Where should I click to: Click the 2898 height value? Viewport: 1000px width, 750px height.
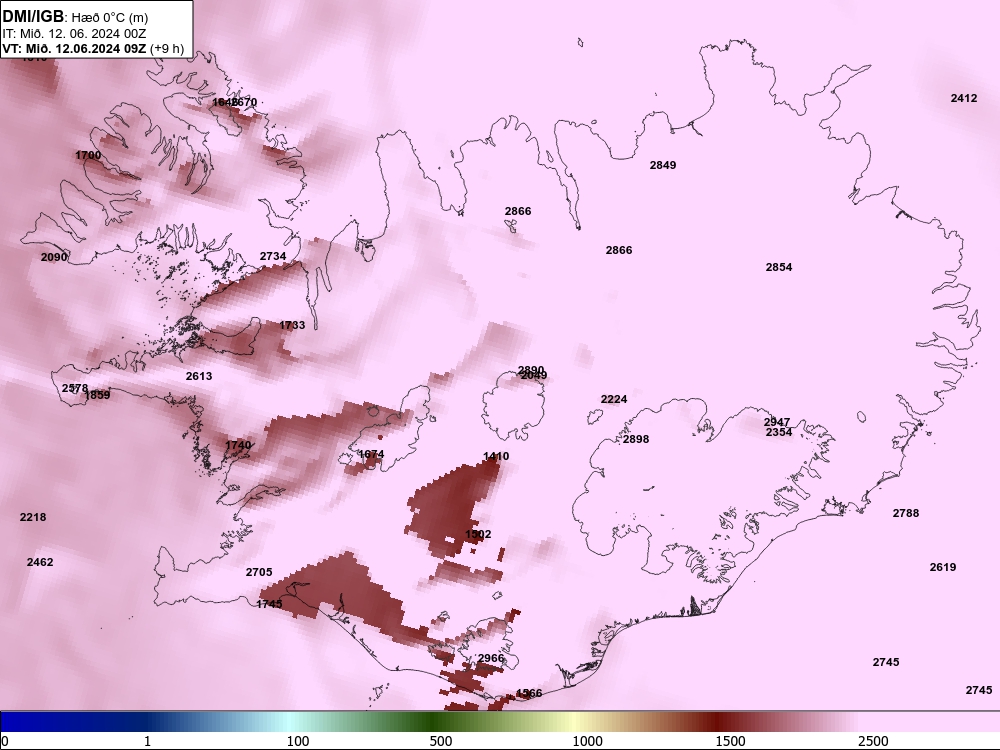(636, 439)
